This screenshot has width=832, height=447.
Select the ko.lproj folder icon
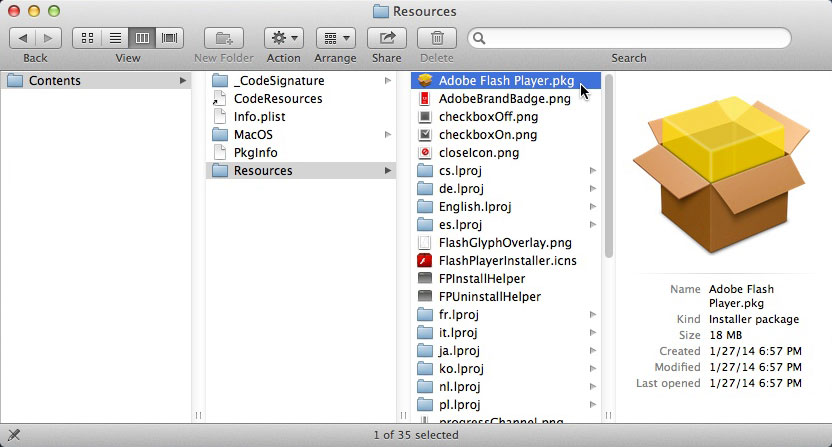click(x=424, y=368)
